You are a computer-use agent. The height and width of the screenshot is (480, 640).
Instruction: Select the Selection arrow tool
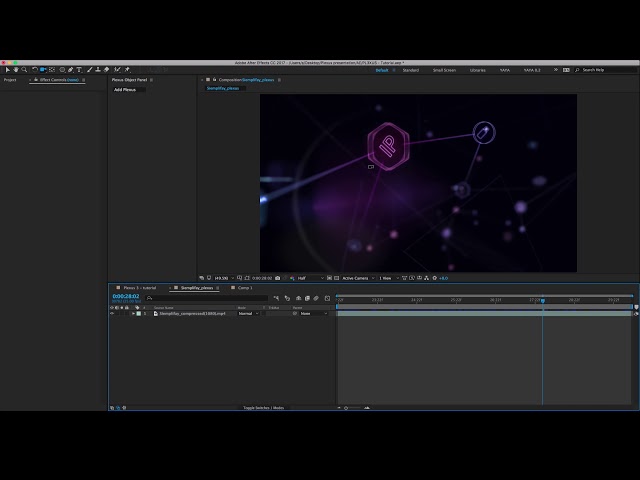[7, 70]
